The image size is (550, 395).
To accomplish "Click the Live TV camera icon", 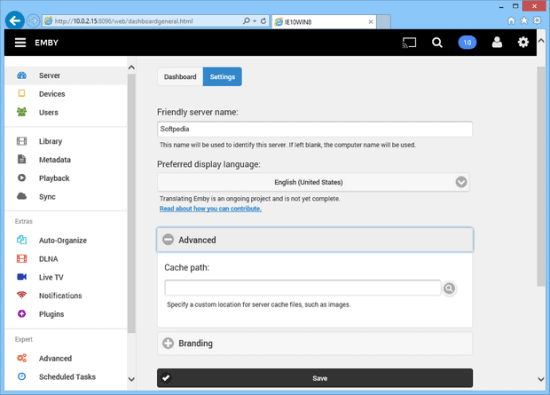I will coord(22,277).
